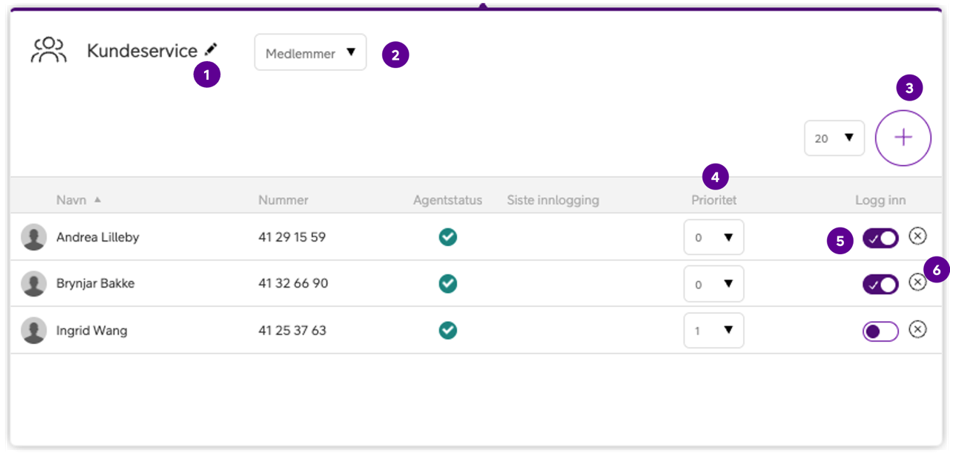Click Brynjar Bakke's green agent status checkmark

(448, 284)
